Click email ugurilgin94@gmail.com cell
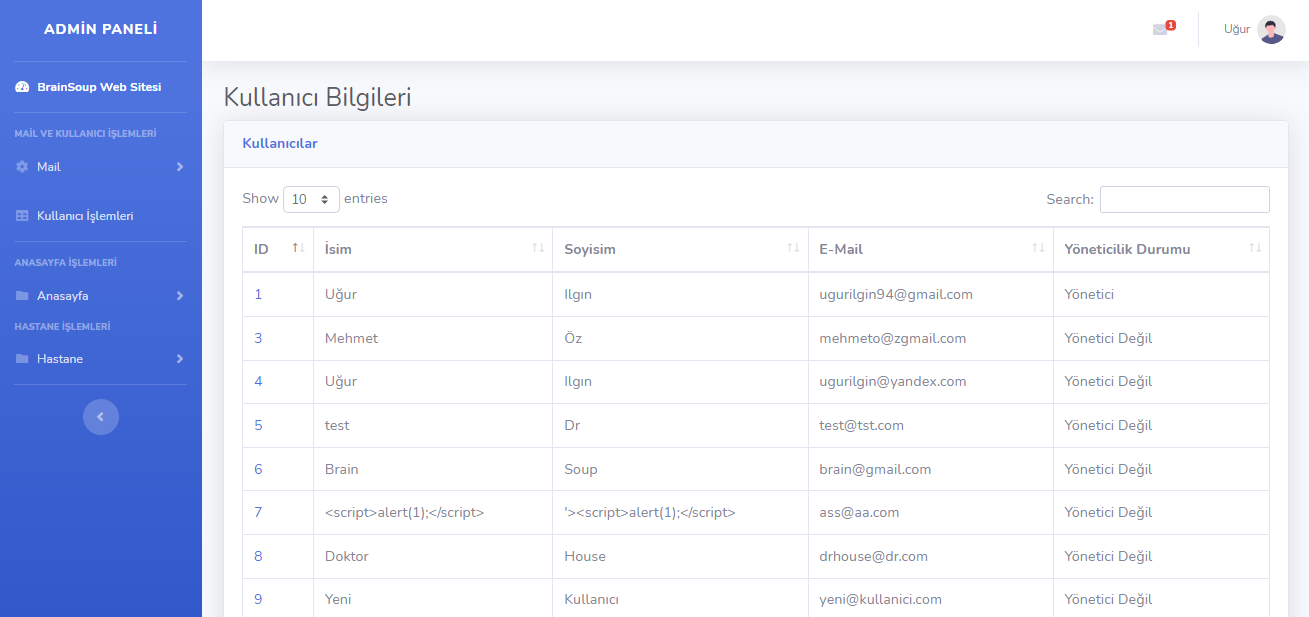Viewport: 1309px width, 617px height. 930,294
